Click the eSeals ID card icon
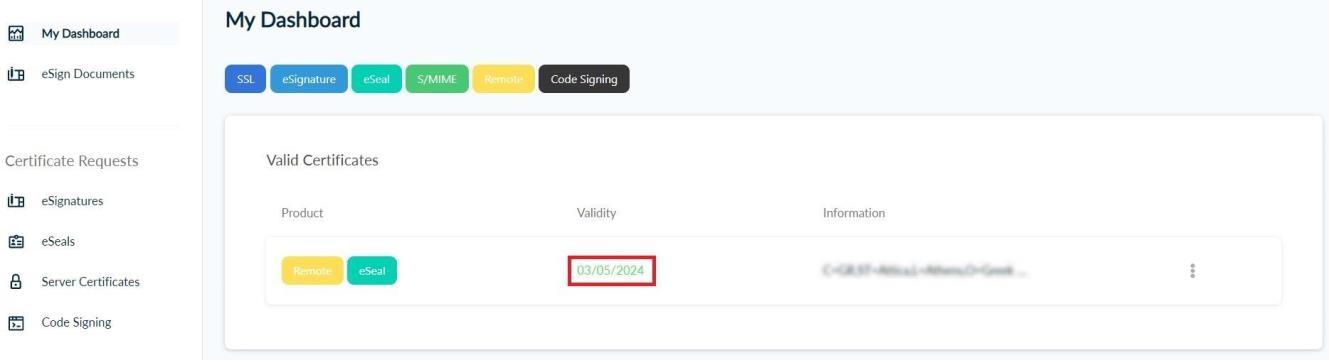 coord(15,241)
